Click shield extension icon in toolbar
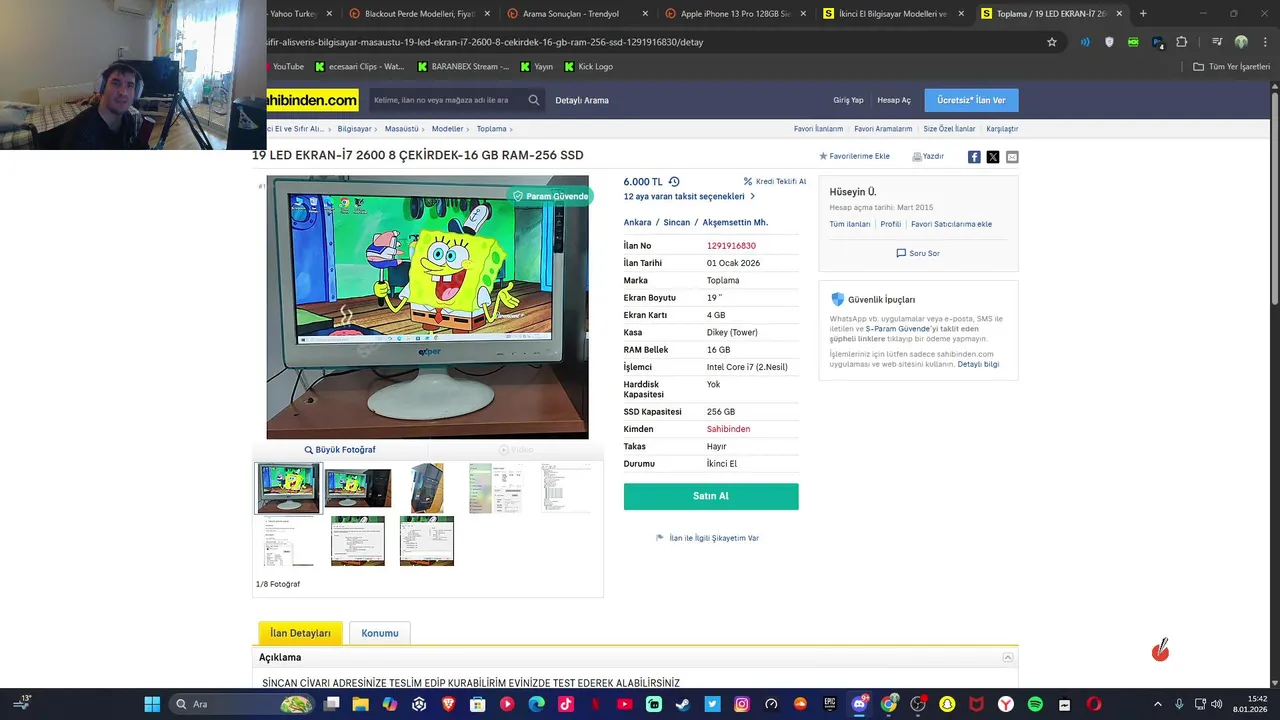Screen dimensions: 1280x720 1109,42
